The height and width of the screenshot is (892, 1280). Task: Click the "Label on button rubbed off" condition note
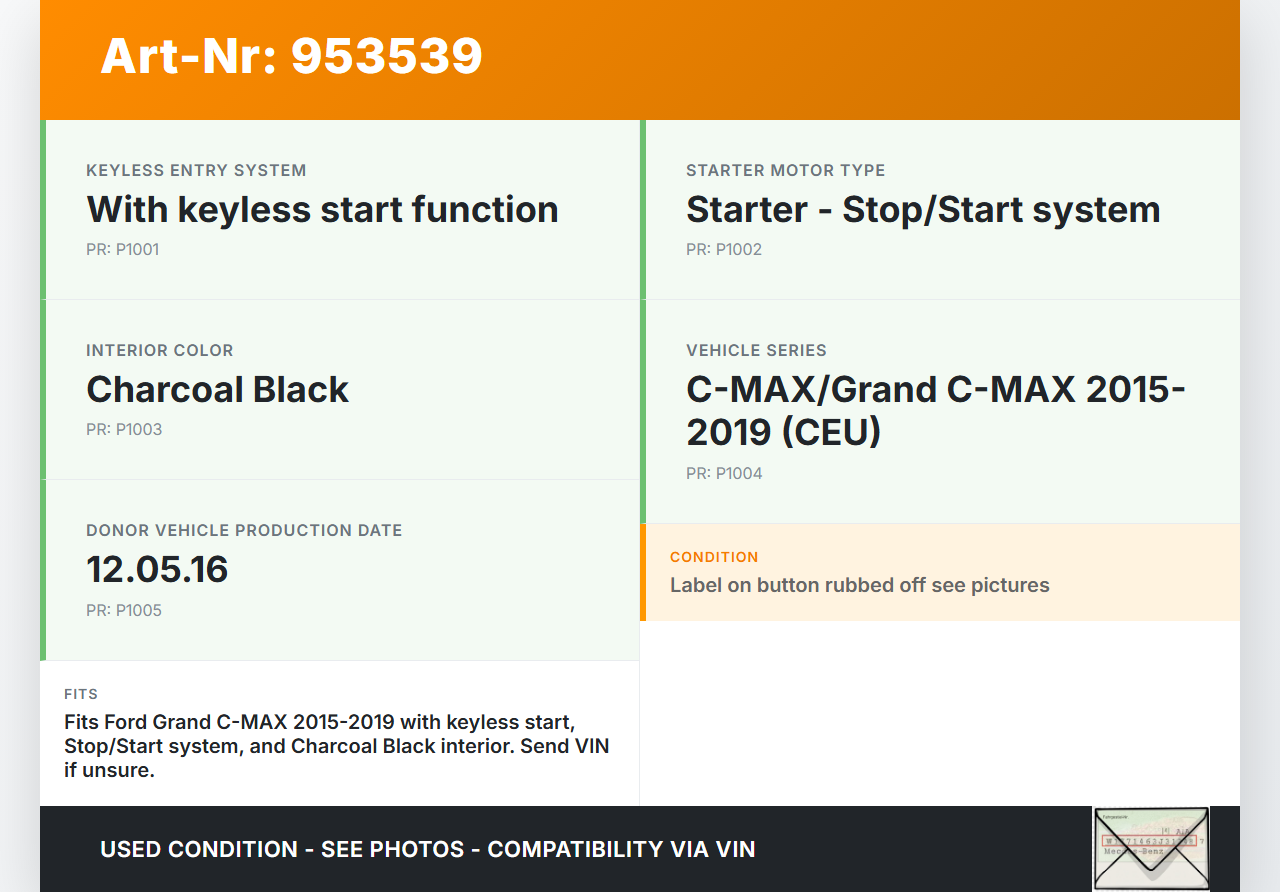point(859,585)
